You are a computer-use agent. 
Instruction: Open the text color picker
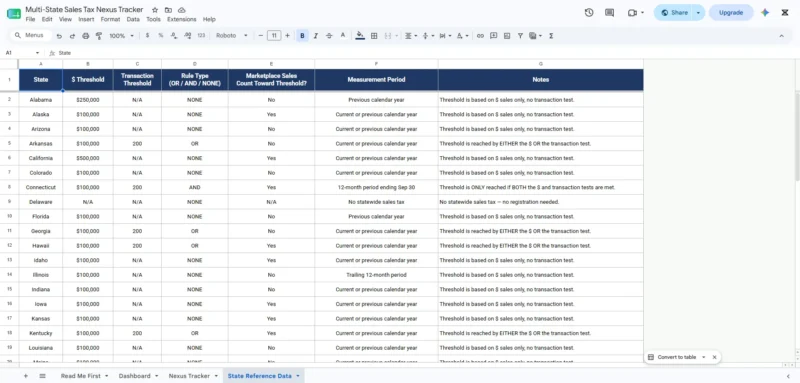pyautogui.click(x=343, y=36)
